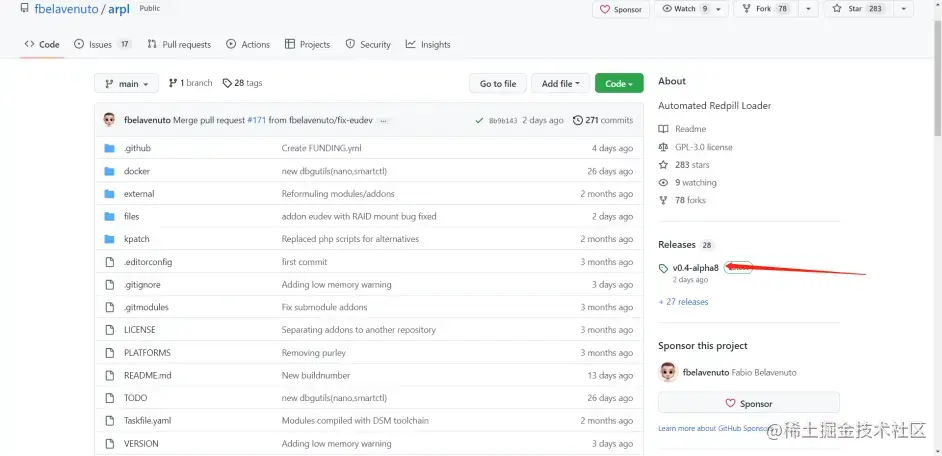Show + 27 releases
This screenshot has height=456, width=942.
(684, 302)
